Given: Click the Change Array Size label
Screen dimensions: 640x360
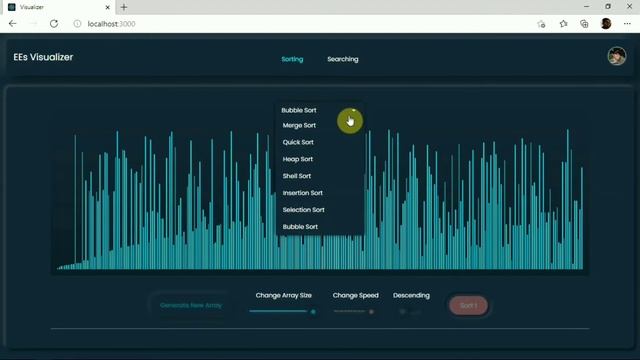Looking at the screenshot, I should click(284, 295).
